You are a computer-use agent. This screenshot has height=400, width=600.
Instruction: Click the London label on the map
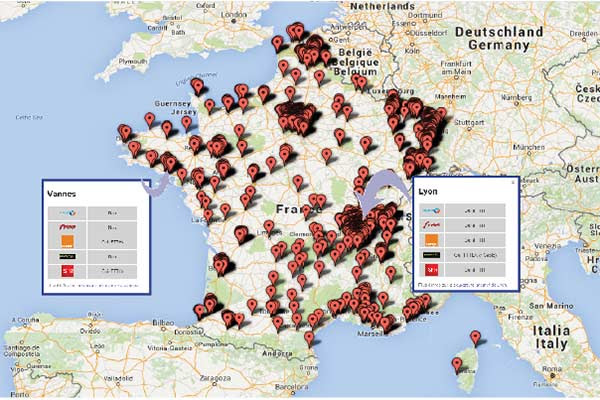234,15
